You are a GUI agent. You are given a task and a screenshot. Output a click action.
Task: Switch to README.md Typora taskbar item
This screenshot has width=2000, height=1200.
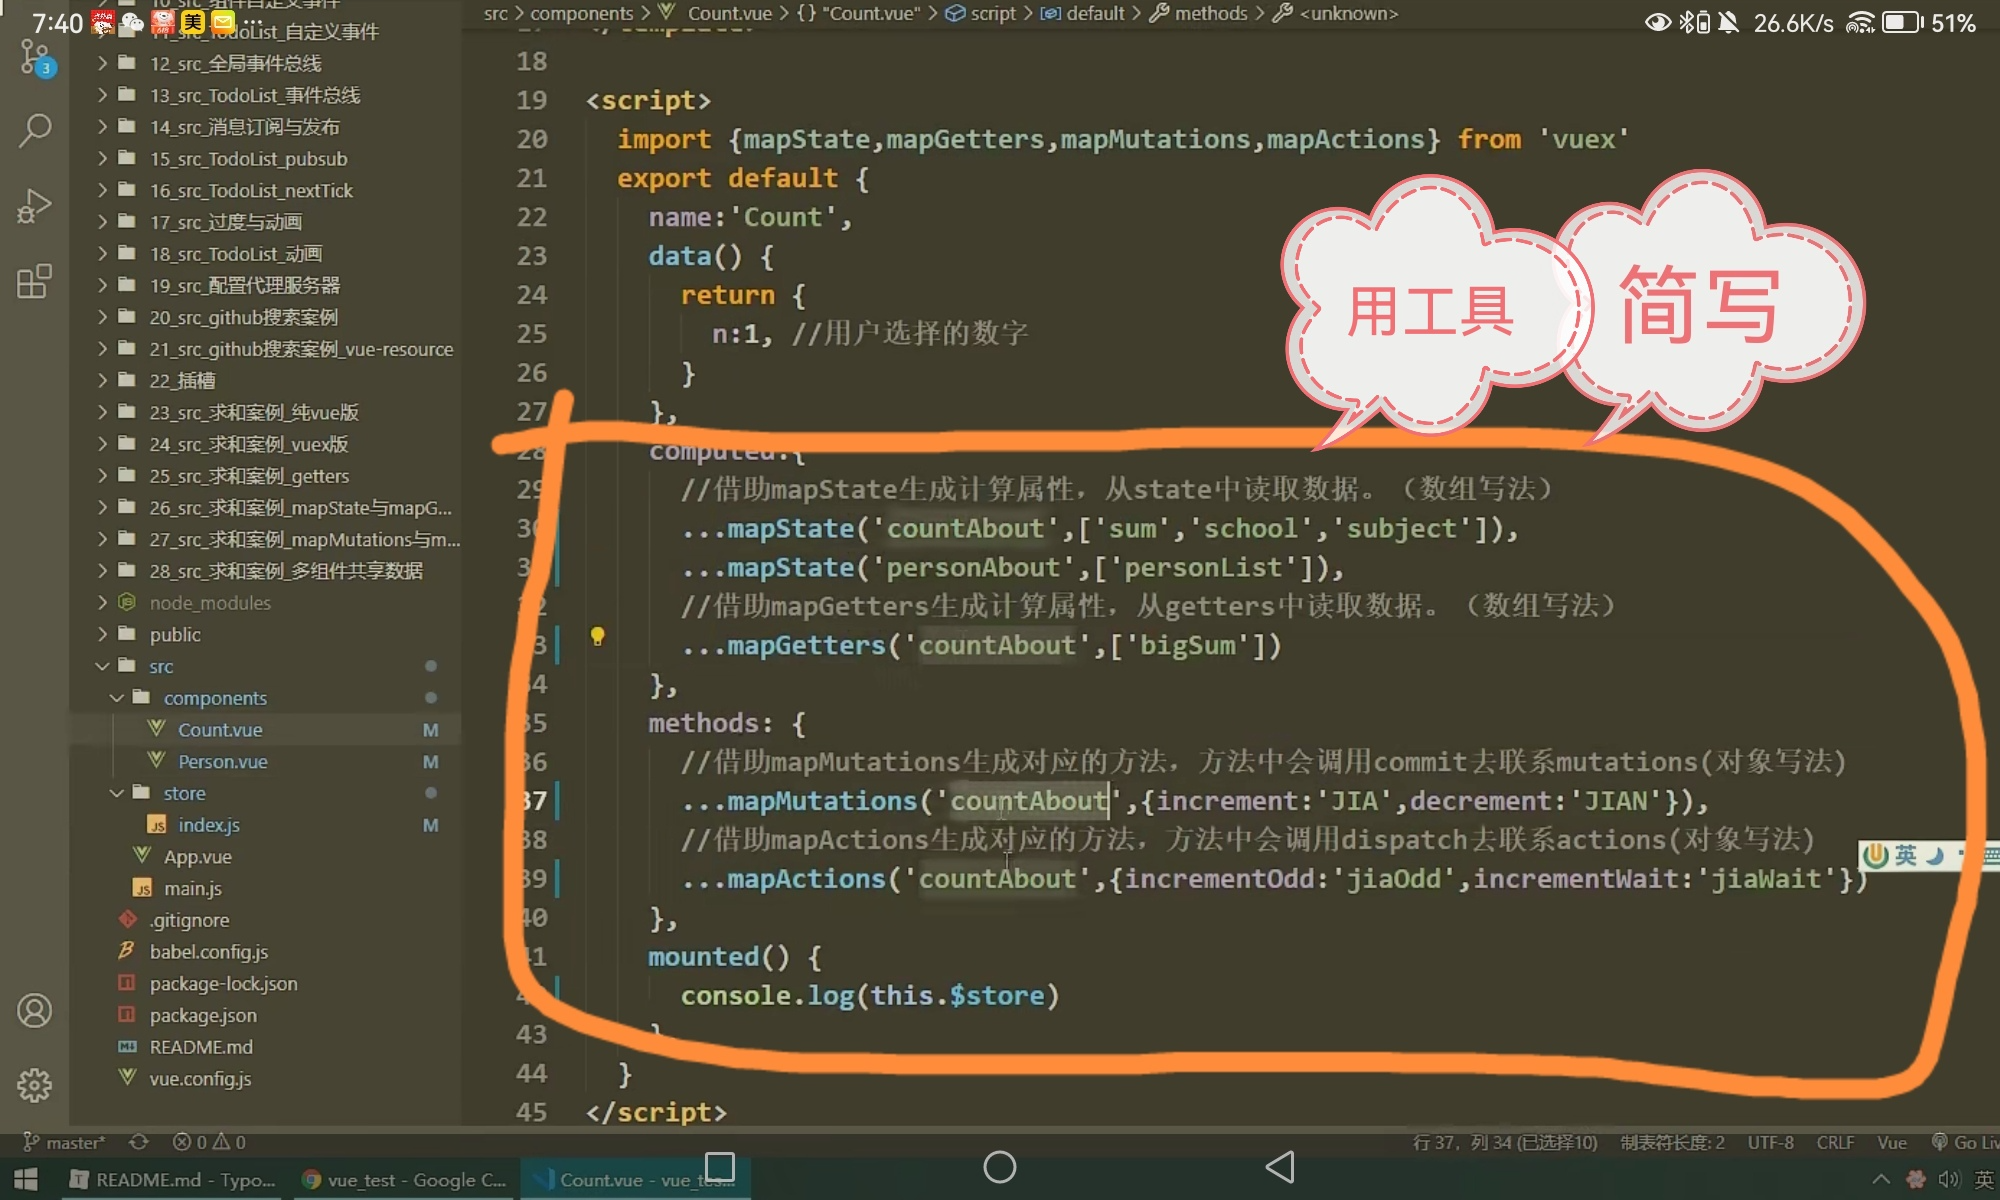[x=172, y=1180]
